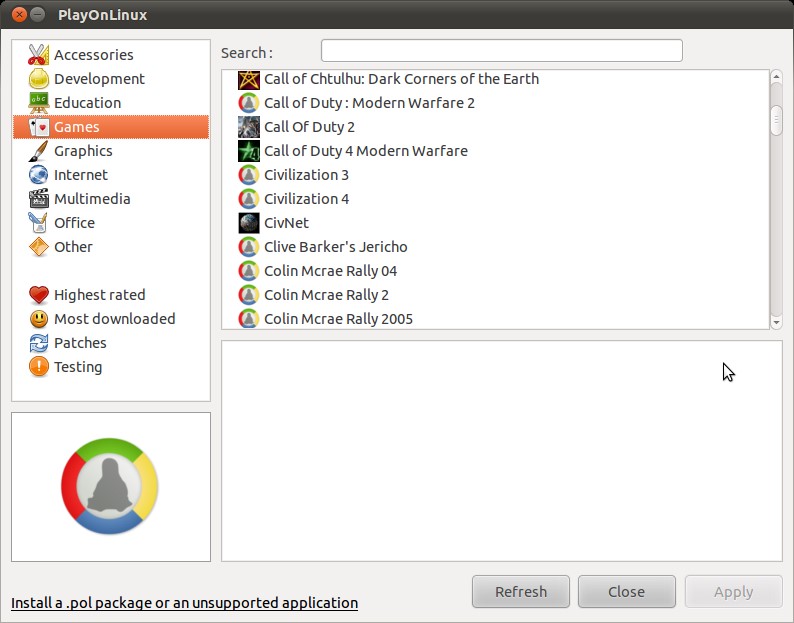Show the Multimedia category
794x623 pixels.
click(x=111, y=199)
